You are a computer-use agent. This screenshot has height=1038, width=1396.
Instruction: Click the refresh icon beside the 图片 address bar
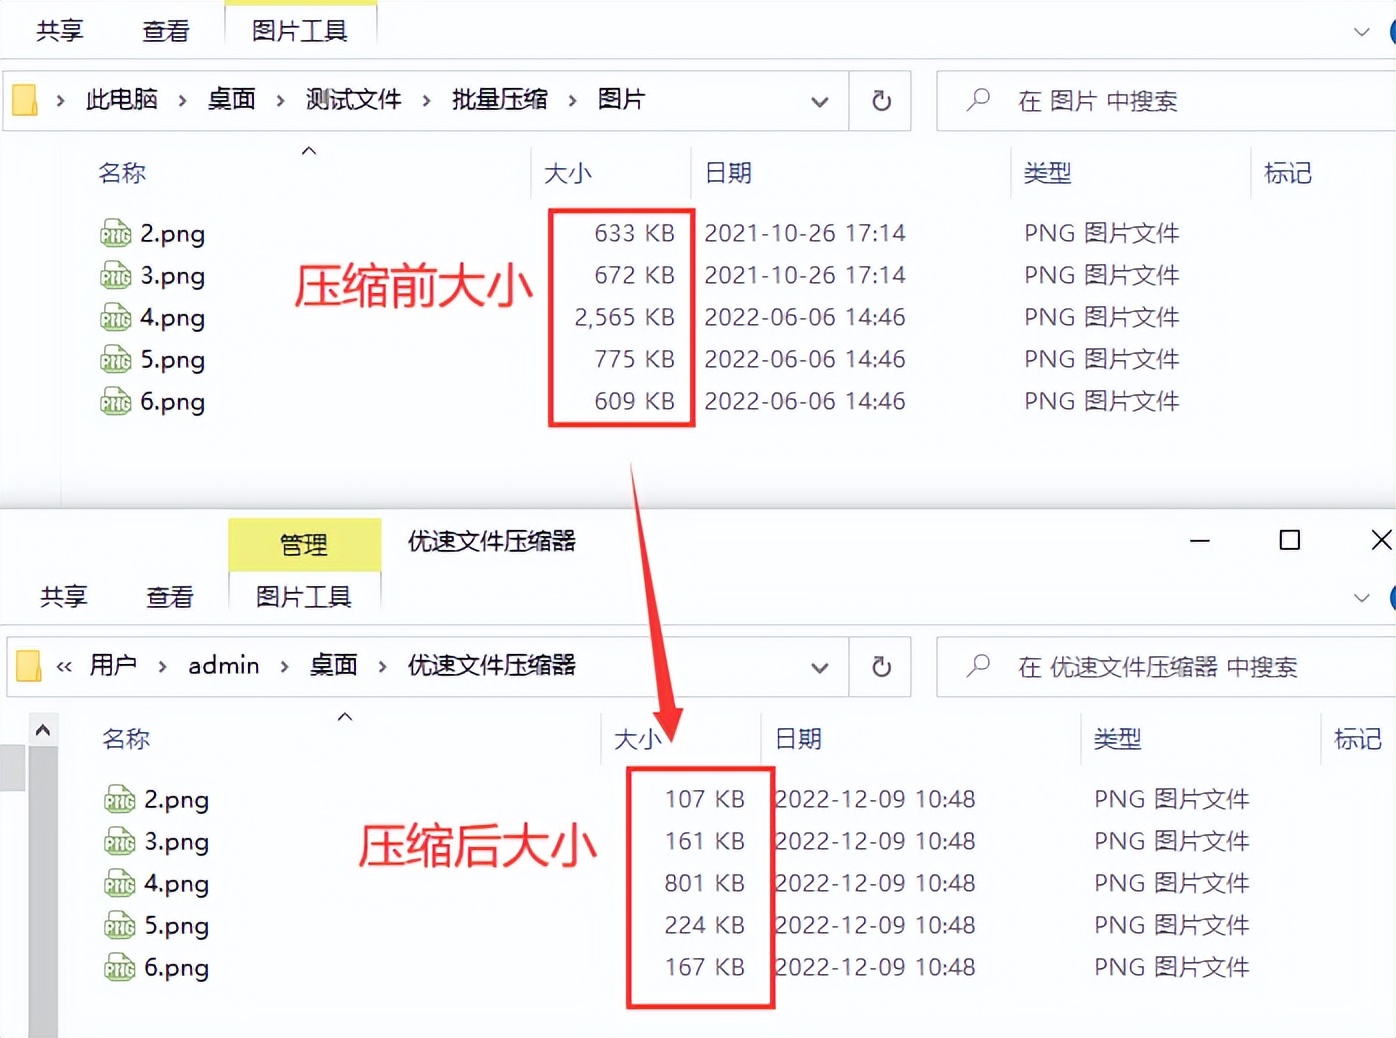[x=880, y=101]
